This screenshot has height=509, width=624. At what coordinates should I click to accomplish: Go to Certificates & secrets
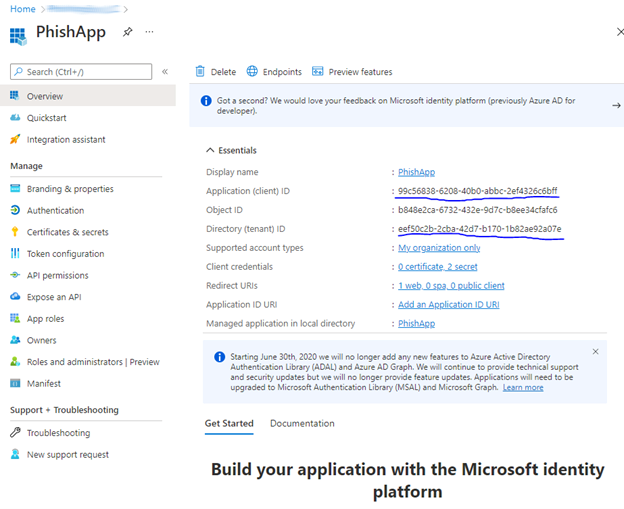tap(67, 232)
